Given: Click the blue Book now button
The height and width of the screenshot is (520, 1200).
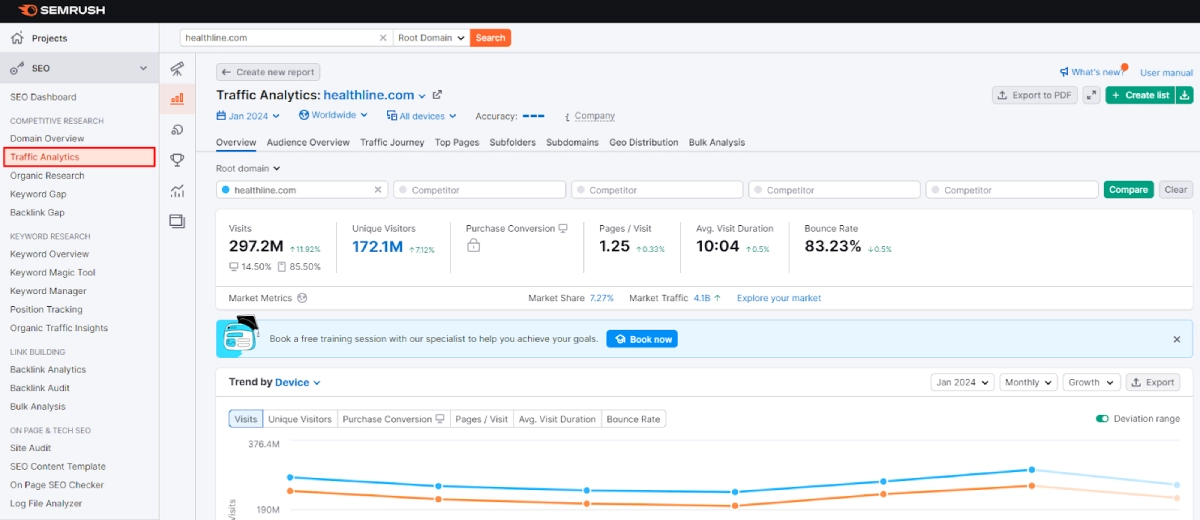Looking at the screenshot, I should point(642,339).
